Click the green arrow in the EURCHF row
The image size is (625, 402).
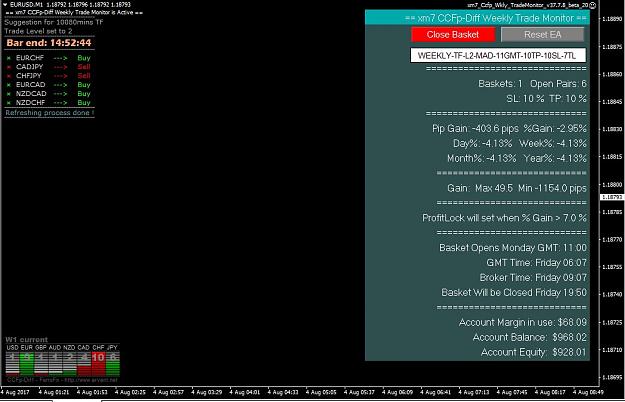[x=61, y=58]
